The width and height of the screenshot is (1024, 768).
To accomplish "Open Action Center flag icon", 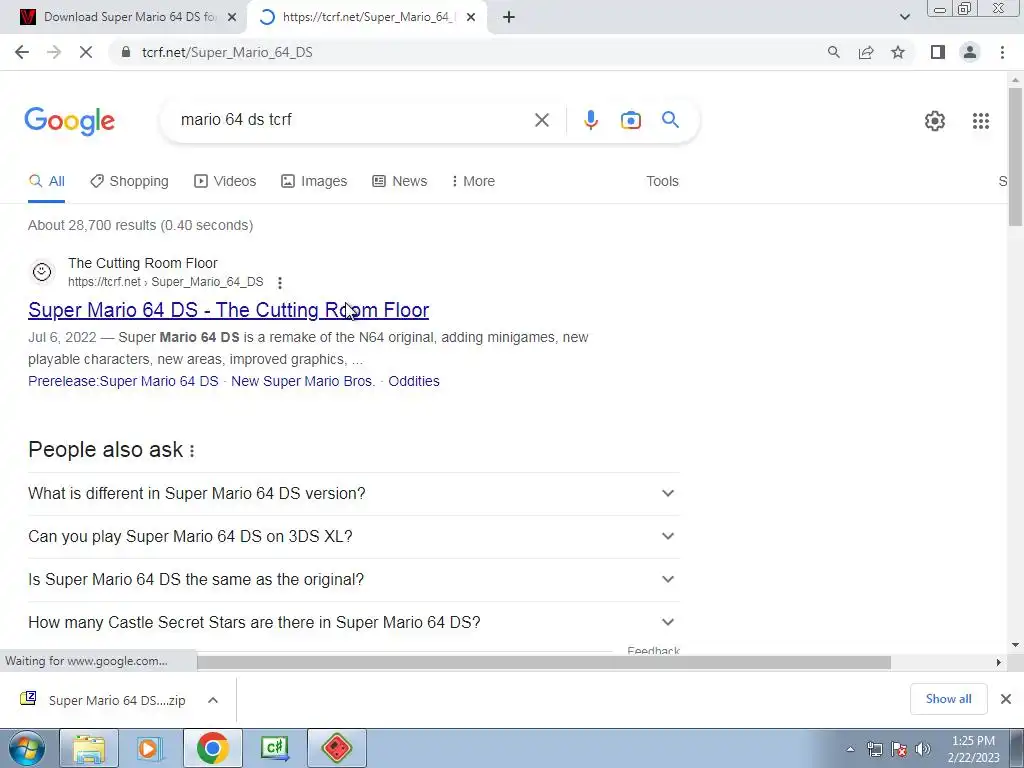I will (x=899, y=749).
